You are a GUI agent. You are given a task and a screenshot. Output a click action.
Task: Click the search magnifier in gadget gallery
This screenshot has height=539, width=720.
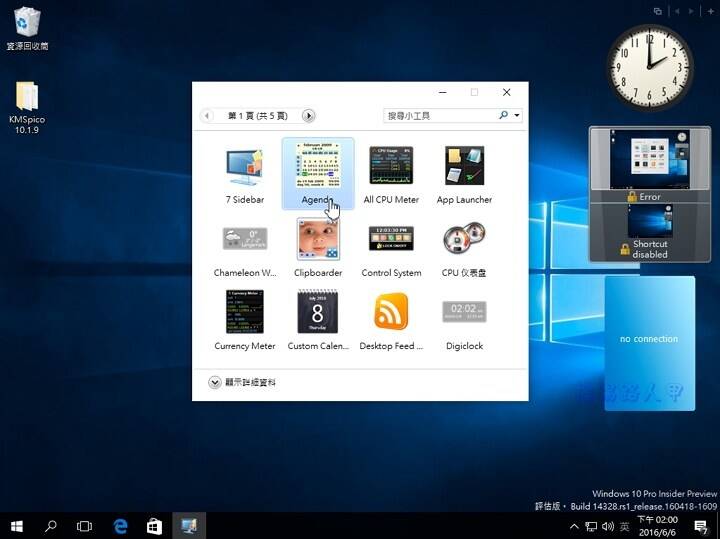(504, 115)
